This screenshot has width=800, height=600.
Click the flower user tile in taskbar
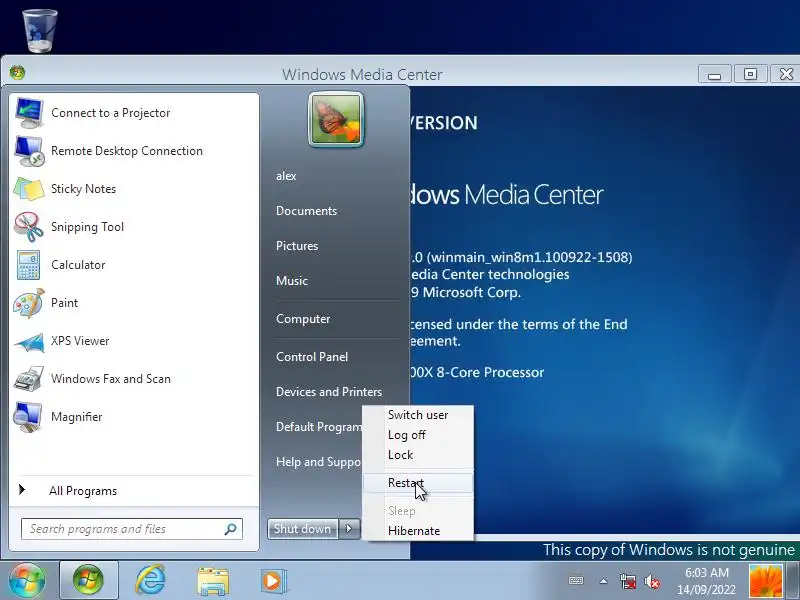pos(765,582)
